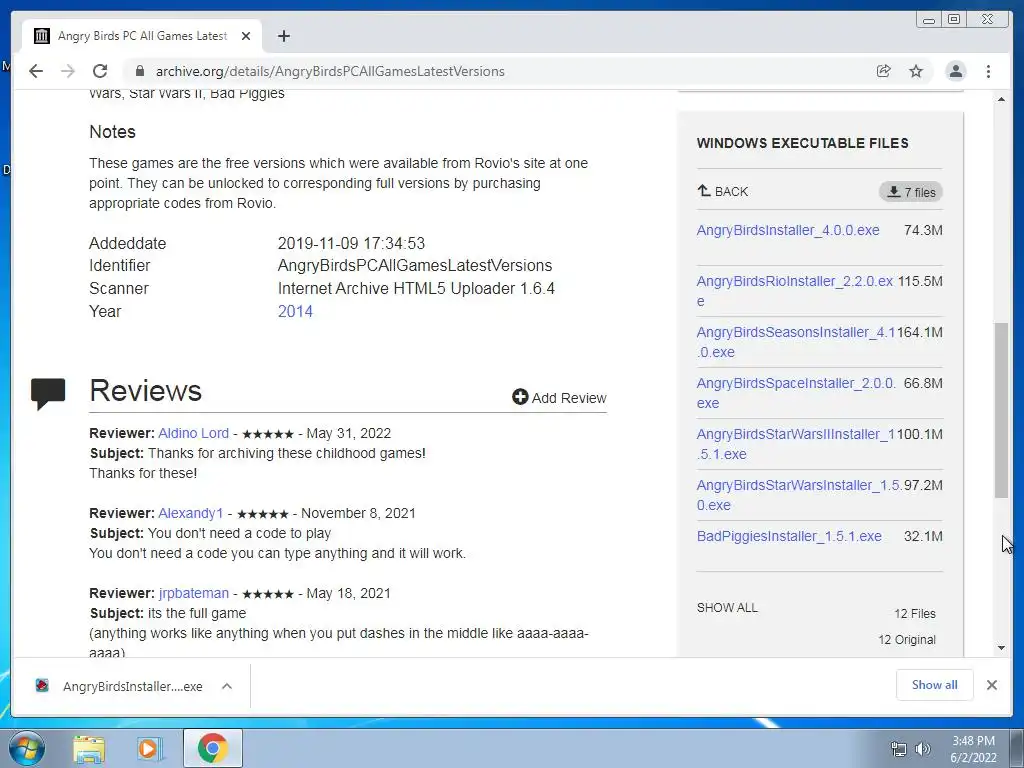Open the 2014 year link

click(295, 312)
